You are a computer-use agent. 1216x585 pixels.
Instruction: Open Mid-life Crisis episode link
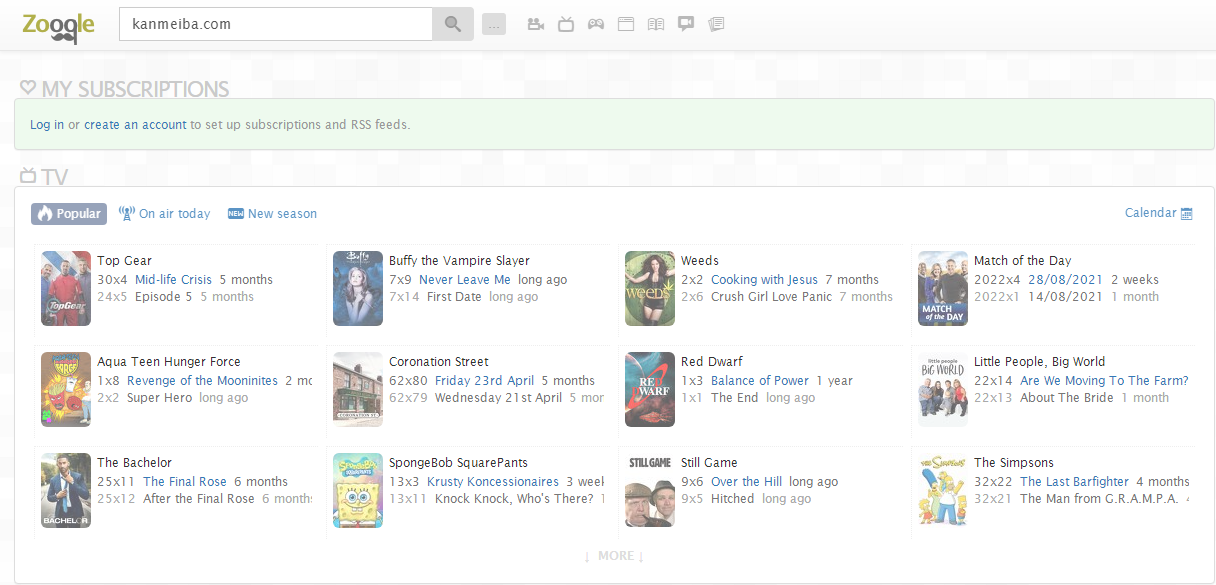(174, 280)
